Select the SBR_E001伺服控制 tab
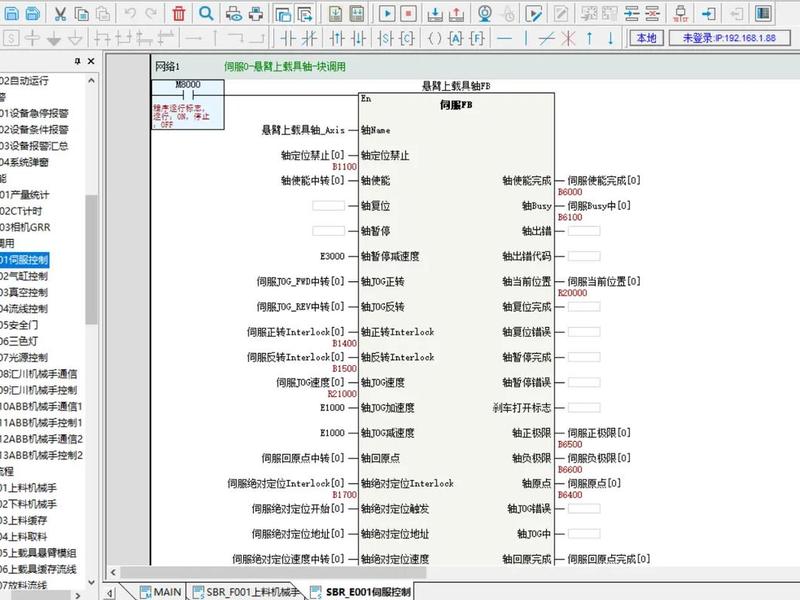The width and height of the screenshot is (800, 600). (361, 592)
